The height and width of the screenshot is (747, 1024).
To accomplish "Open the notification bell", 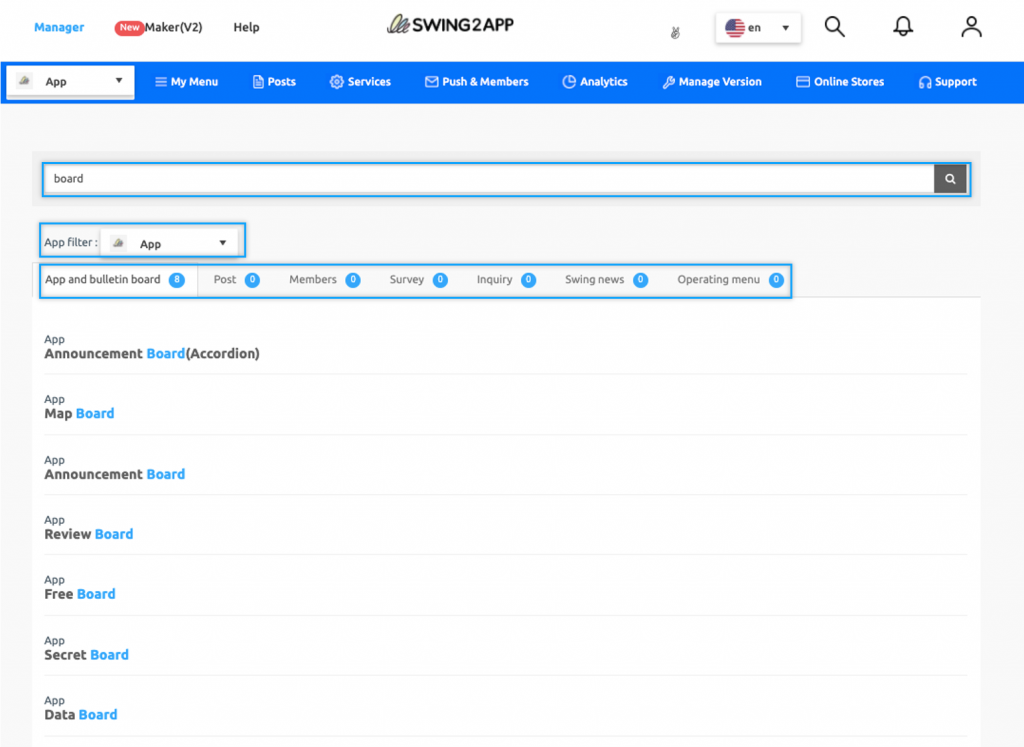I will (x=903, y=27).
